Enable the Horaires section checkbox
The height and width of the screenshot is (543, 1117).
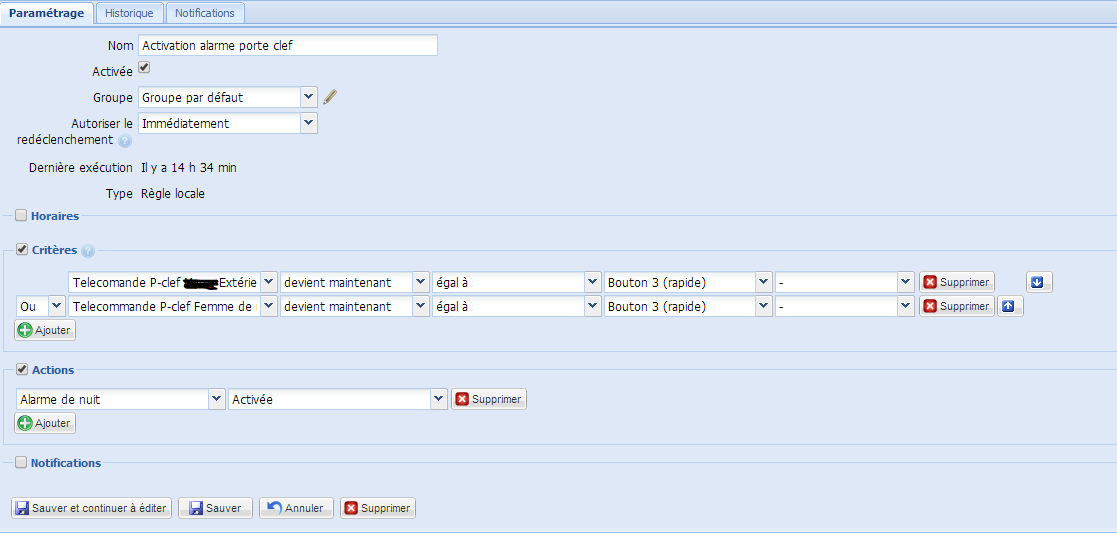tap(21, 215)
